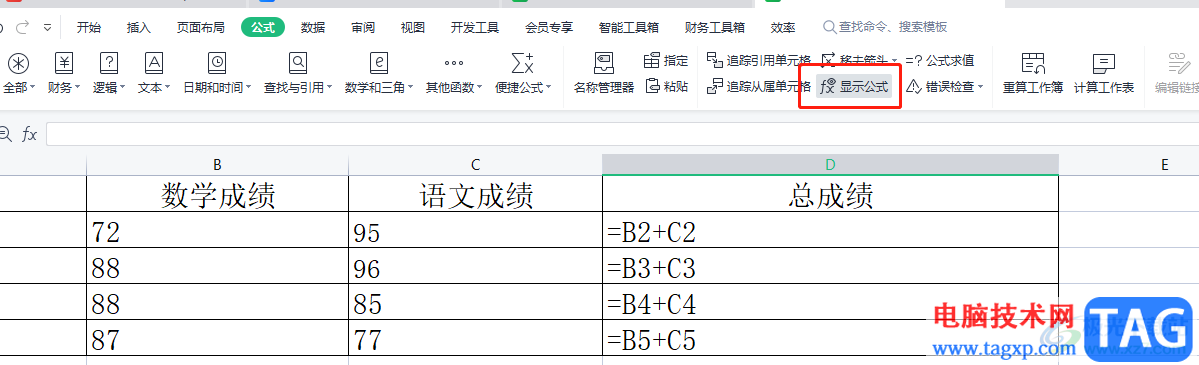The image size is (1199, 365).
Task: Switch to the 会员专享 tab
Action: click(549, 28)
